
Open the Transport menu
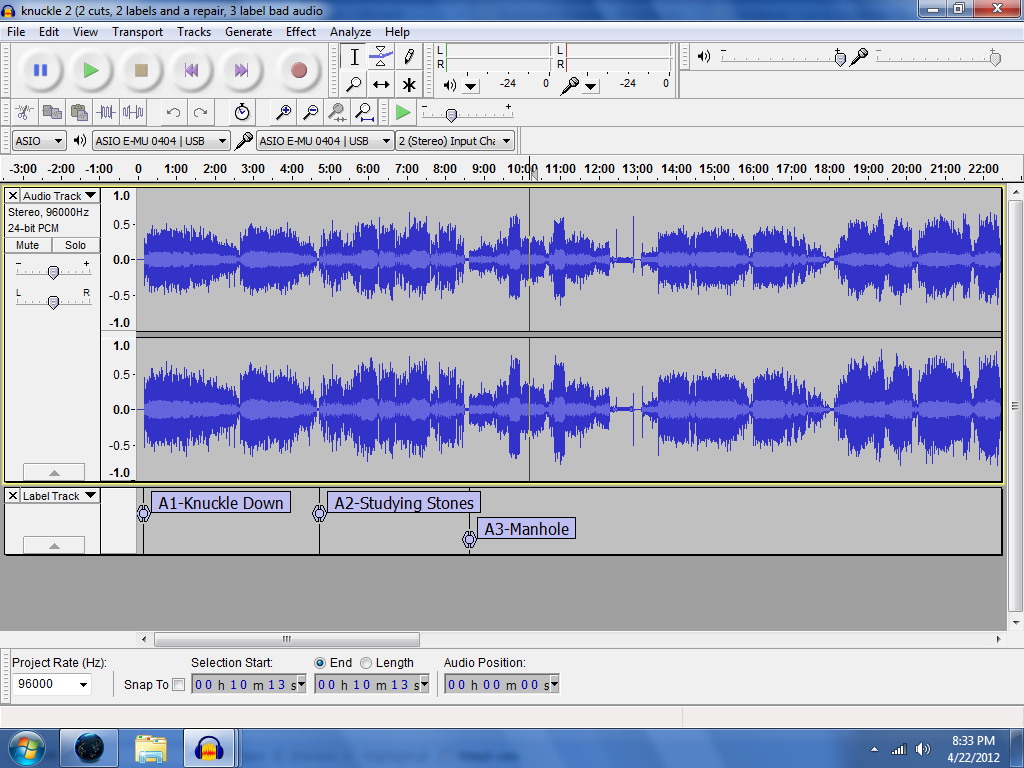137,31
